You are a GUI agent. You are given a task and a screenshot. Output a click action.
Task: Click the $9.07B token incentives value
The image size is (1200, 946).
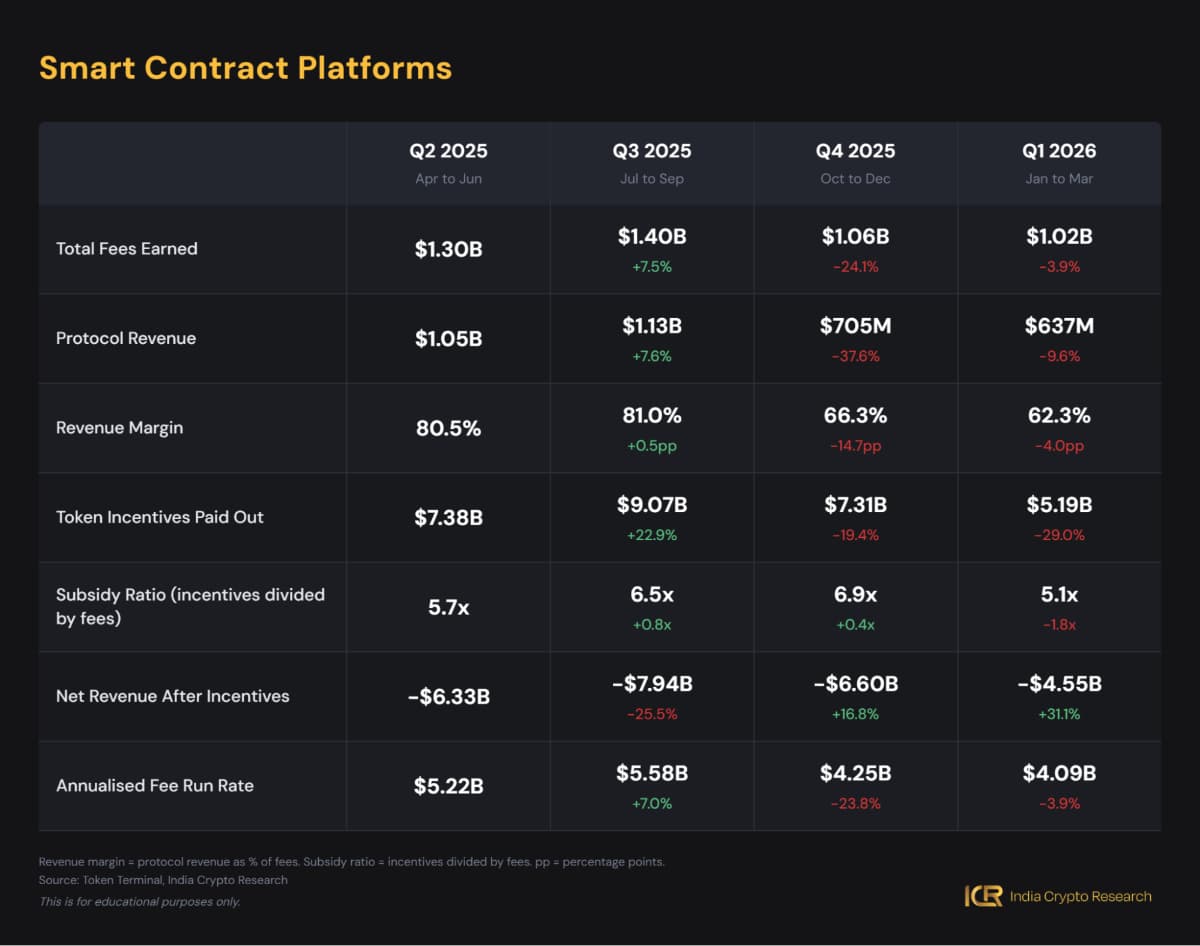(652, 505)
